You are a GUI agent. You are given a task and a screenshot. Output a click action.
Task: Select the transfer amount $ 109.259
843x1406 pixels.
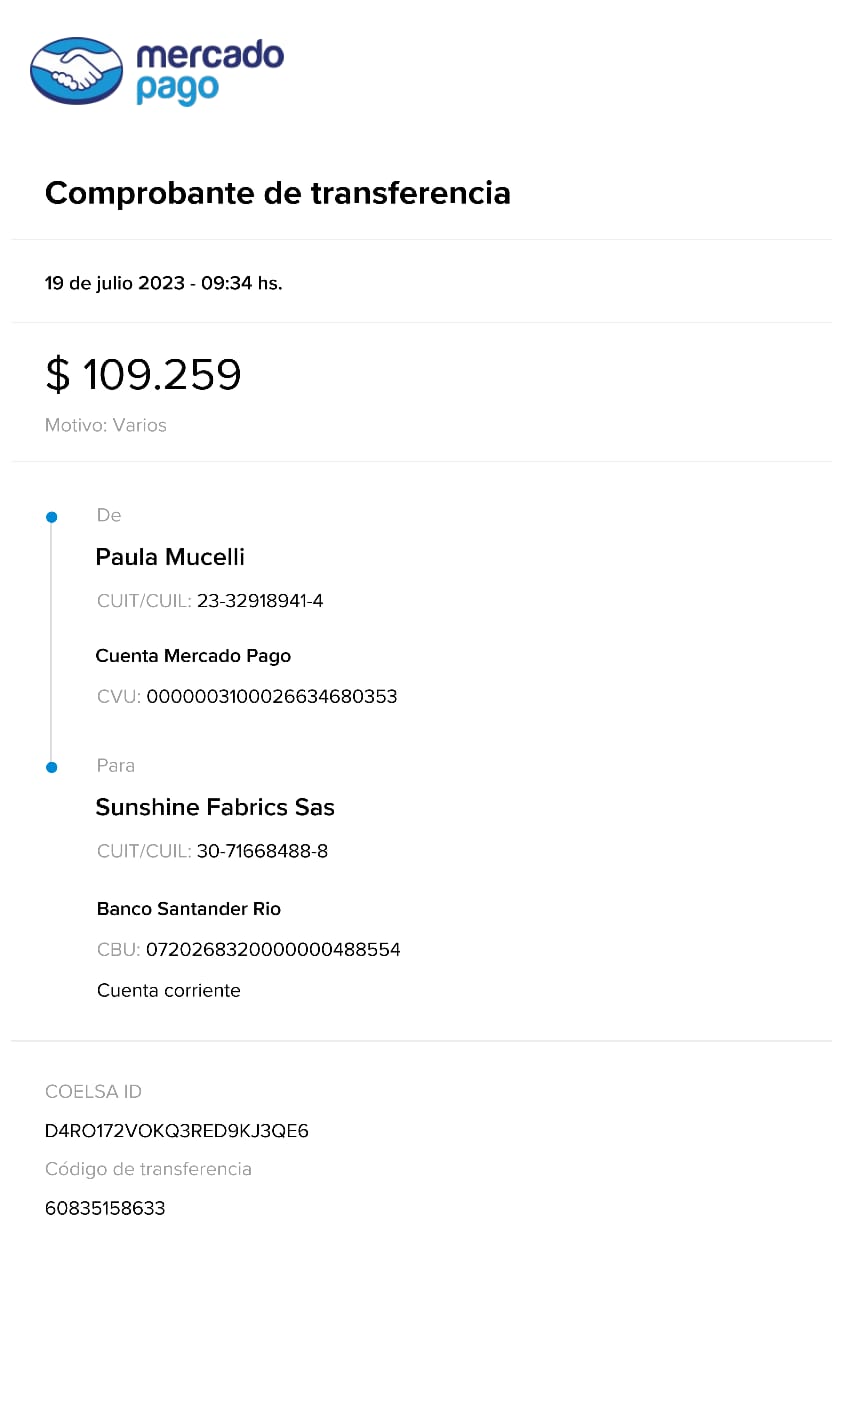(144, 375)
